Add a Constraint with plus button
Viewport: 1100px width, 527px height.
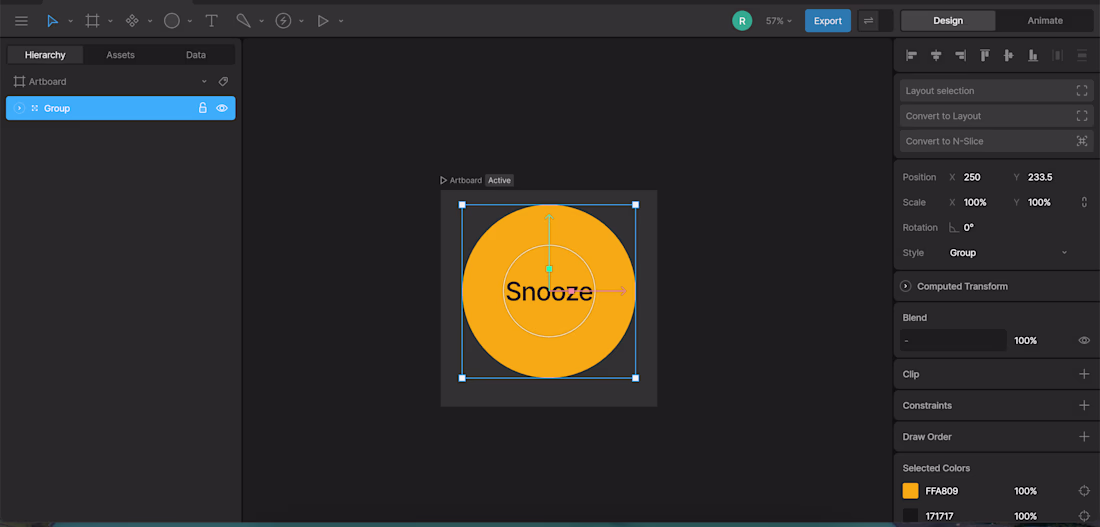1084,406
